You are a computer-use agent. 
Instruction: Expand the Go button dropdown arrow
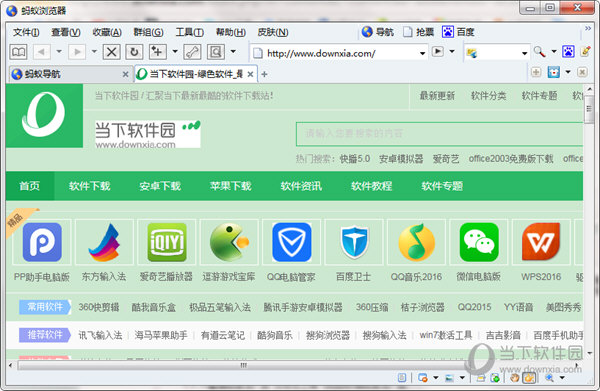pos(452,51)
